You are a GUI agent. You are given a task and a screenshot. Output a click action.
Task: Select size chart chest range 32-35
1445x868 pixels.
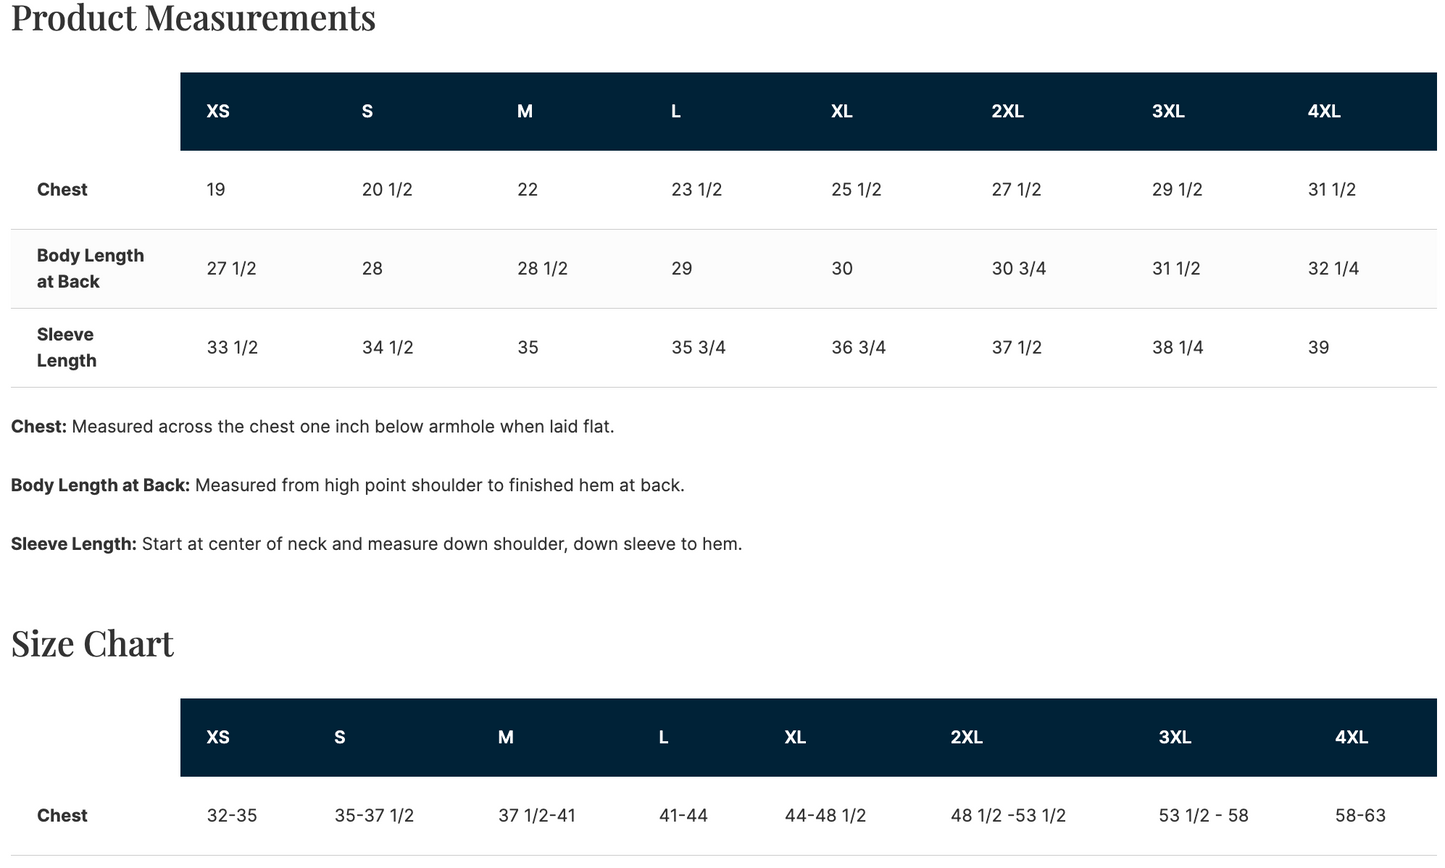(x=232, y=815)
